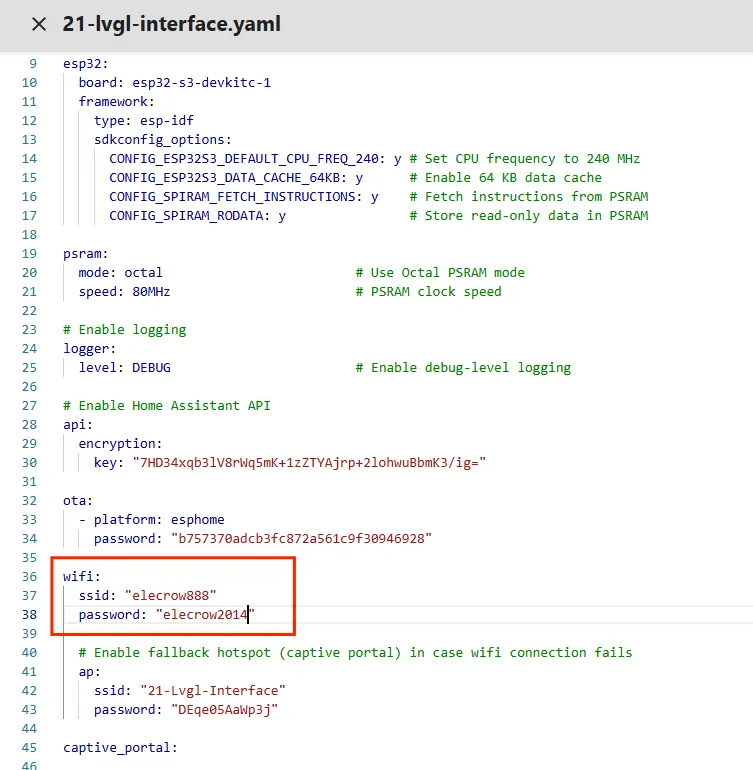Image resolution: width=753 pixels, height=770 pixels.
Task: Click line number 36 in the gutter
Action: coord(29,576)
